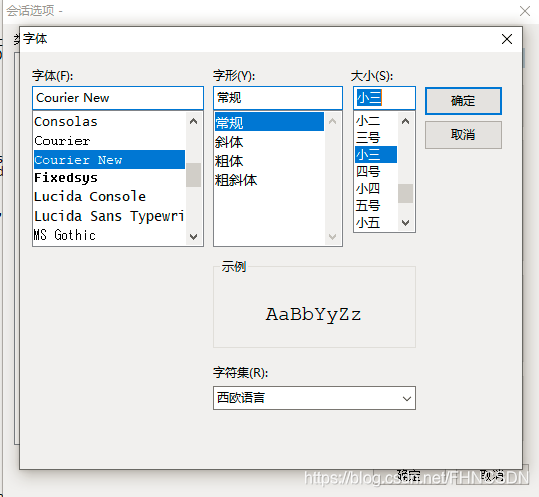Close the 字体 dialog with X
539x497 pixels.
507,39
